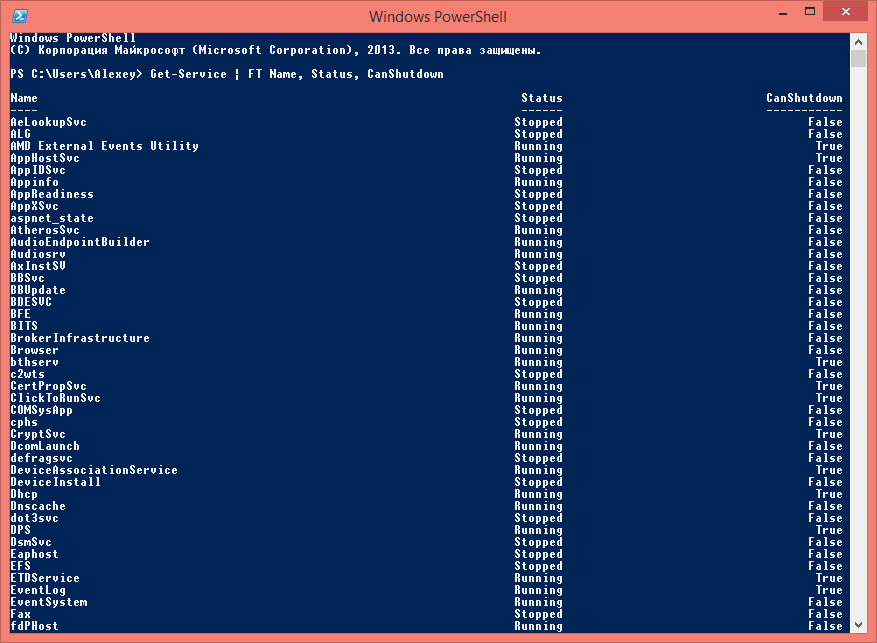The width and height of the screenshot is (877, 643).
Task: Select the EFS service name
Action: 21,566
